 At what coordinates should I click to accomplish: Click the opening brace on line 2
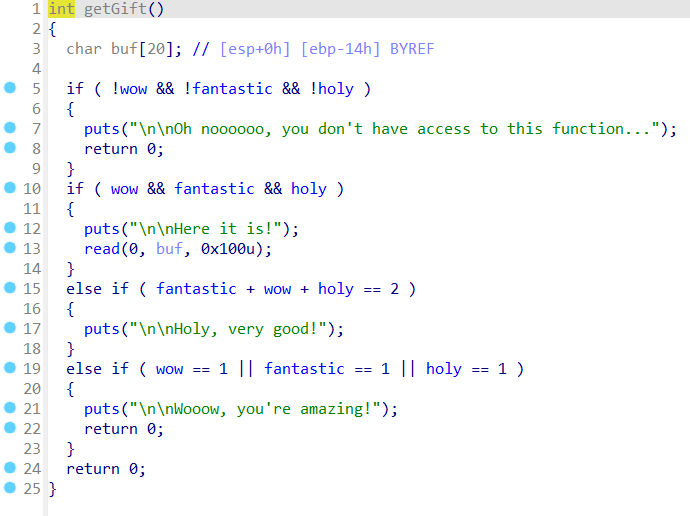[x=53, y=29]
